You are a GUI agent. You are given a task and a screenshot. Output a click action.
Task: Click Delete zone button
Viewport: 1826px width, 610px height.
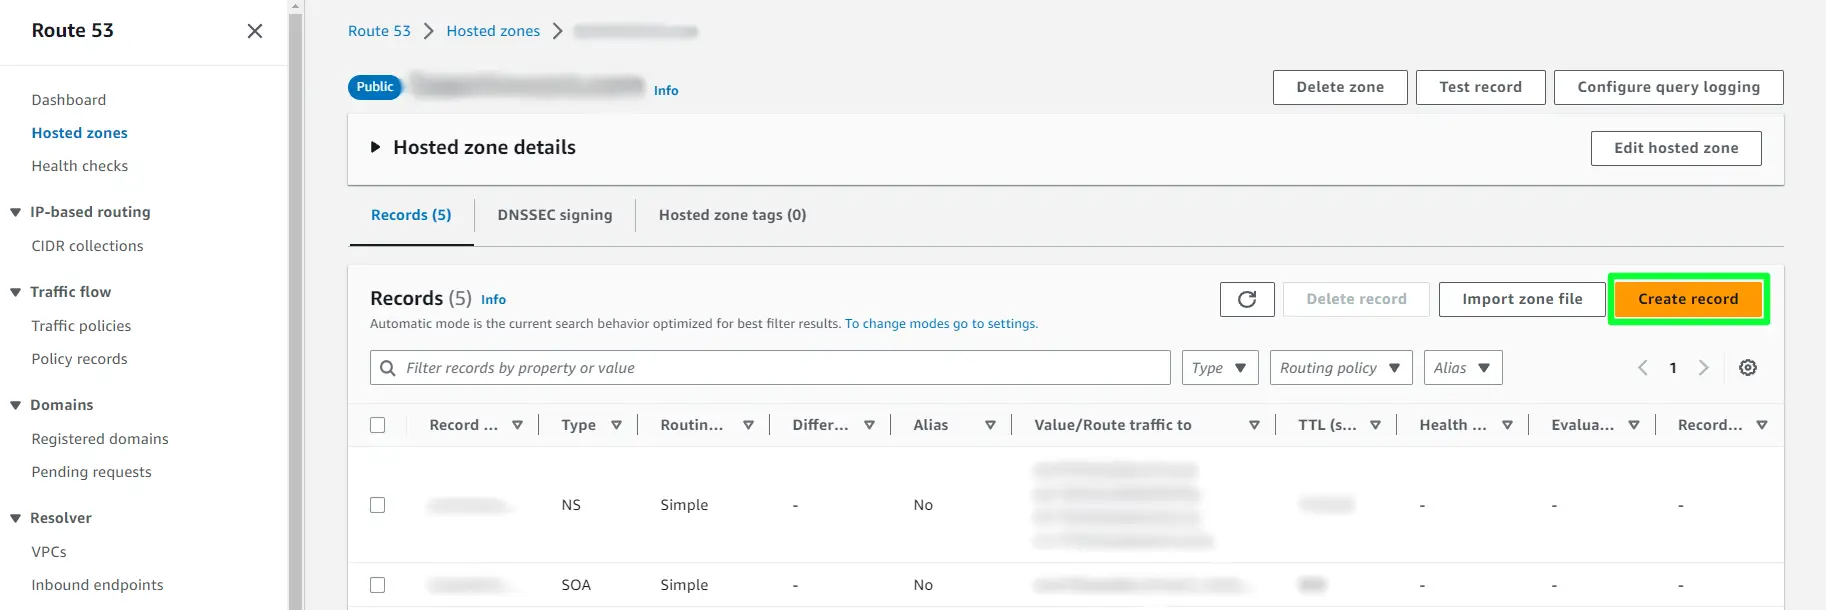[1340, 87]
